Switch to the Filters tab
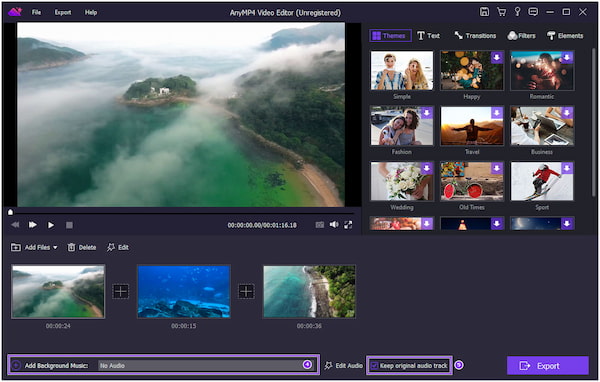Screen dimensions: 600x382 (522, 36)
